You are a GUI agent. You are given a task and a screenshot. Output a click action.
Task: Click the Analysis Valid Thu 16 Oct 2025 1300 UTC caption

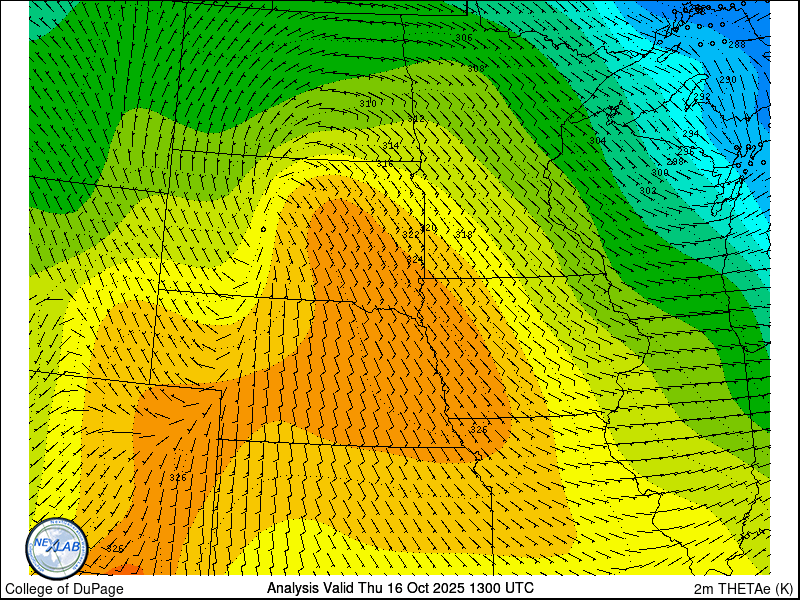click(400, 588)
